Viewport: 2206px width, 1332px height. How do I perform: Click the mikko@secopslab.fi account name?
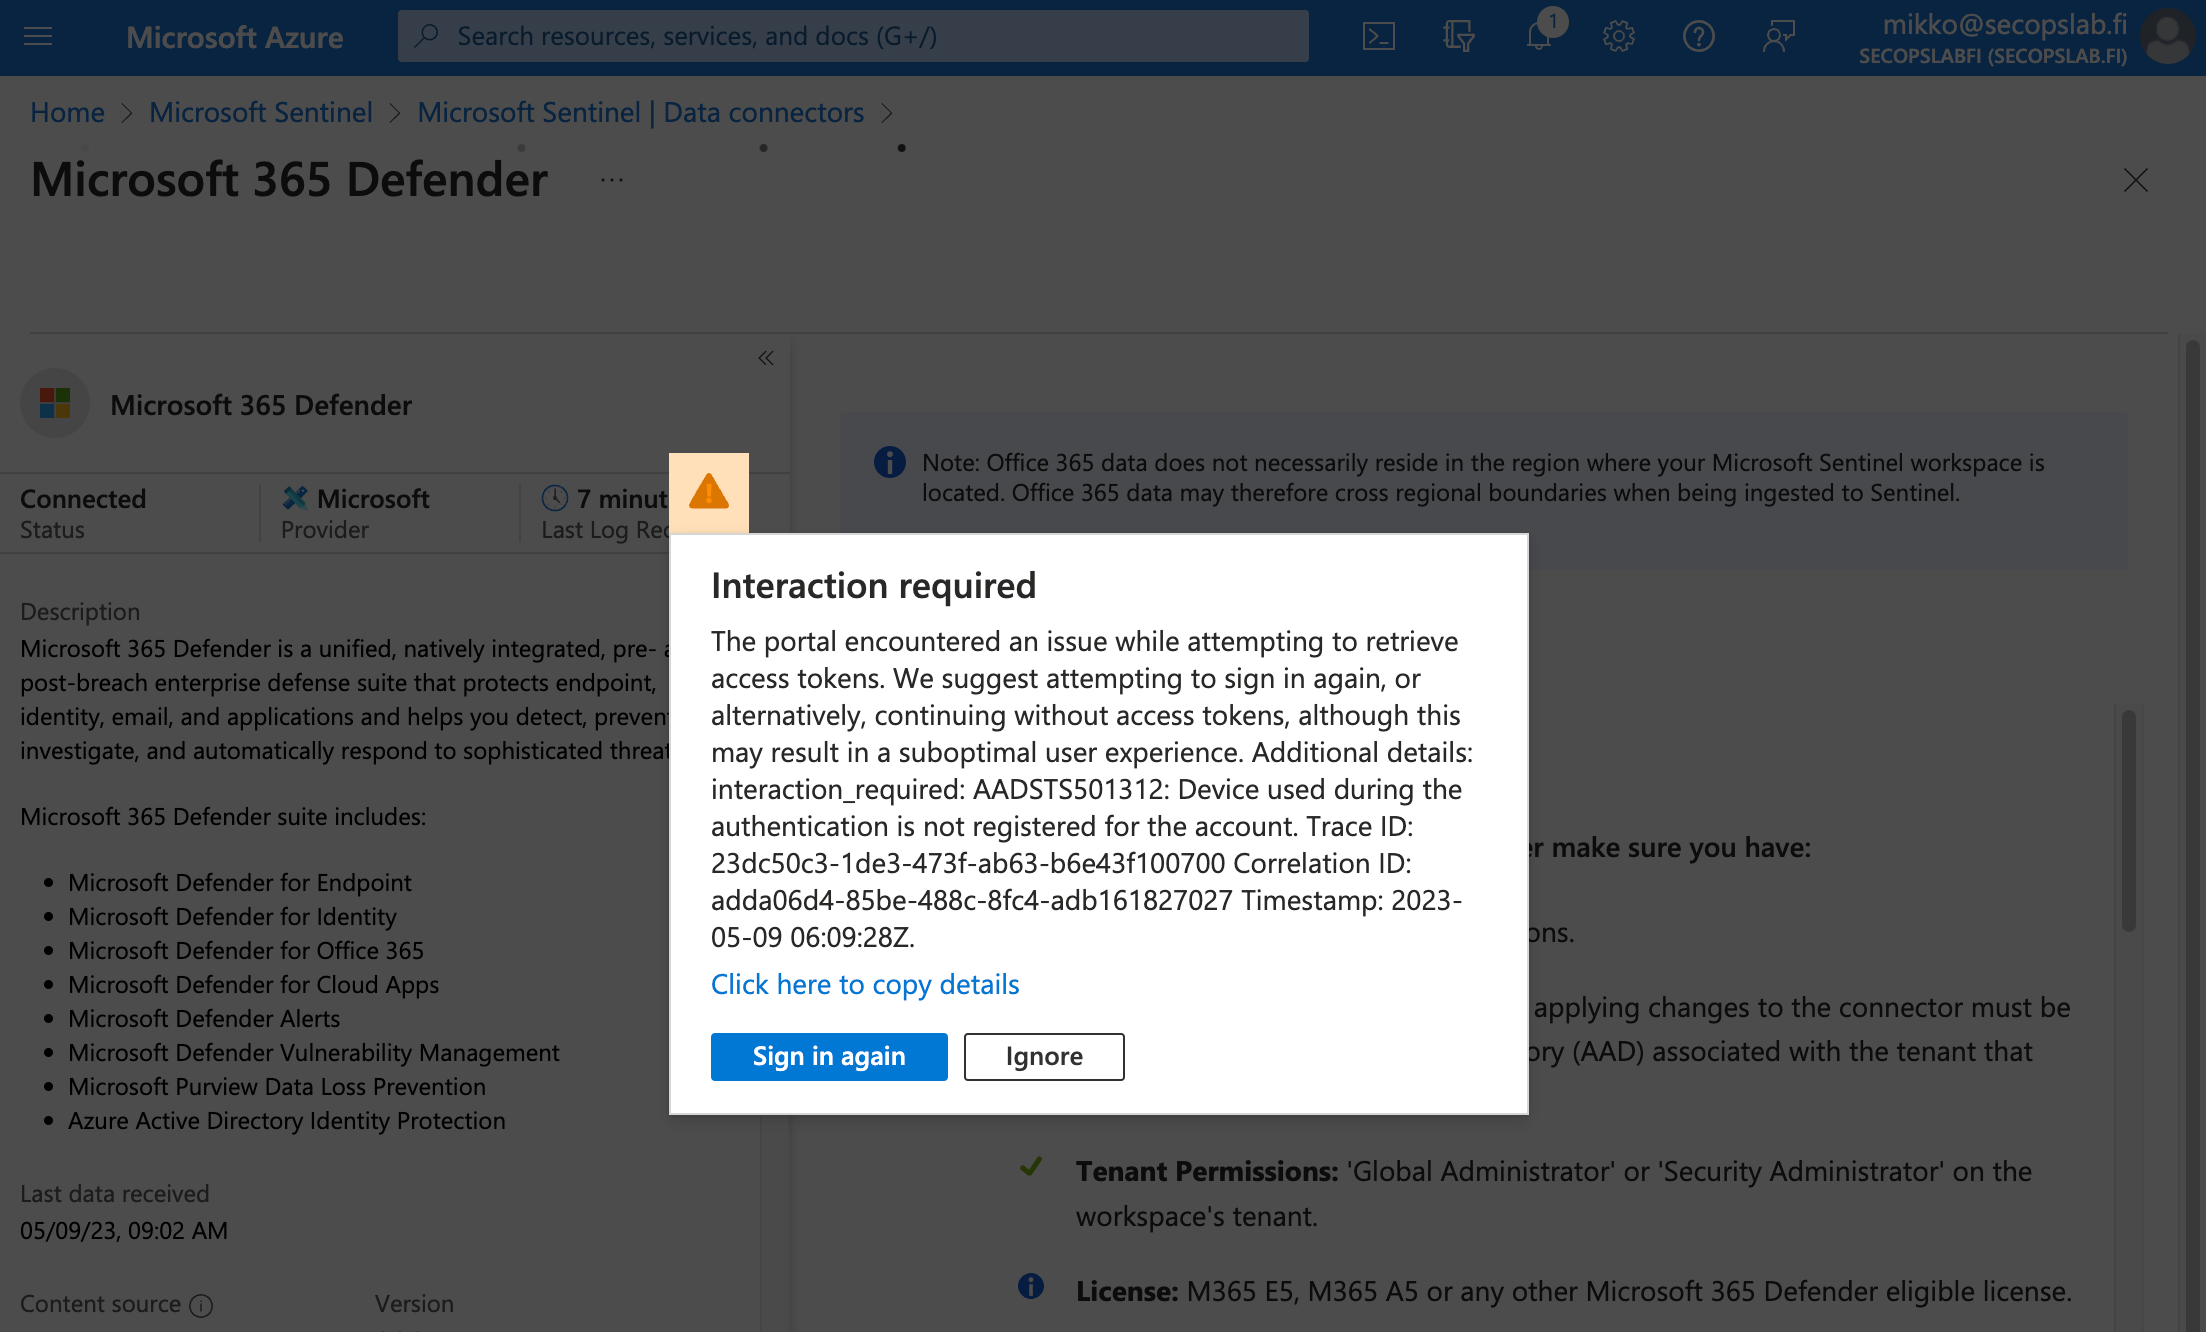(x=2004, y=24)
